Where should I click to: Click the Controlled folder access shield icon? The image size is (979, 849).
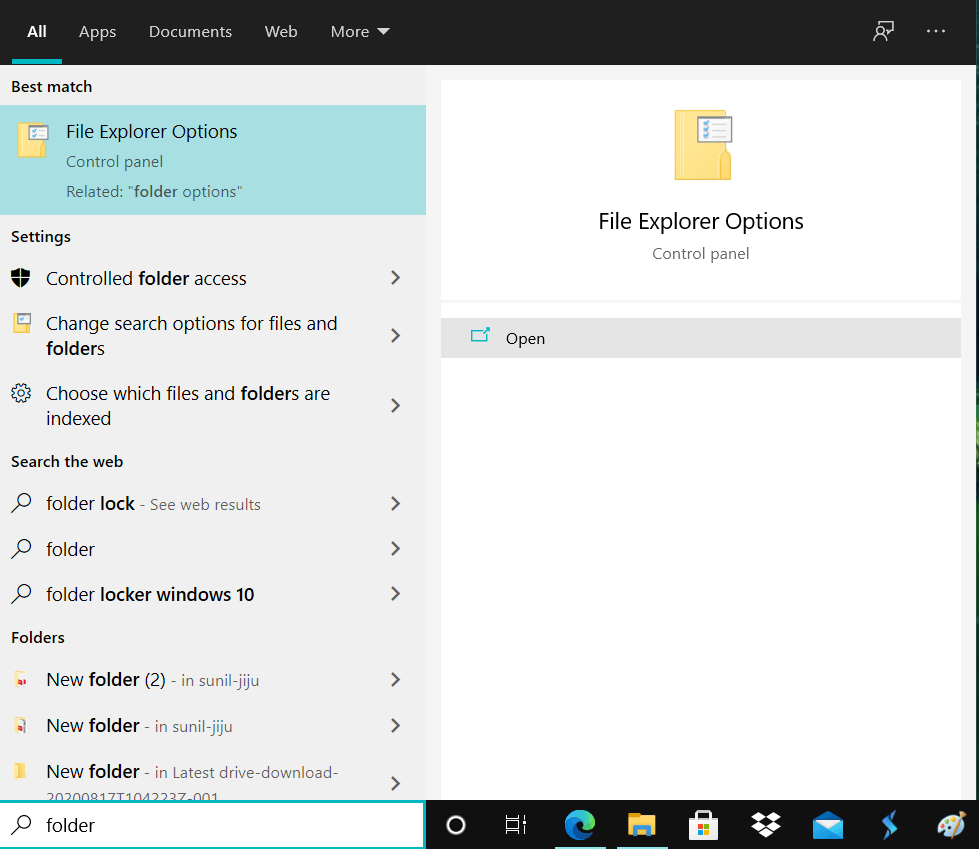pos(21,278)
